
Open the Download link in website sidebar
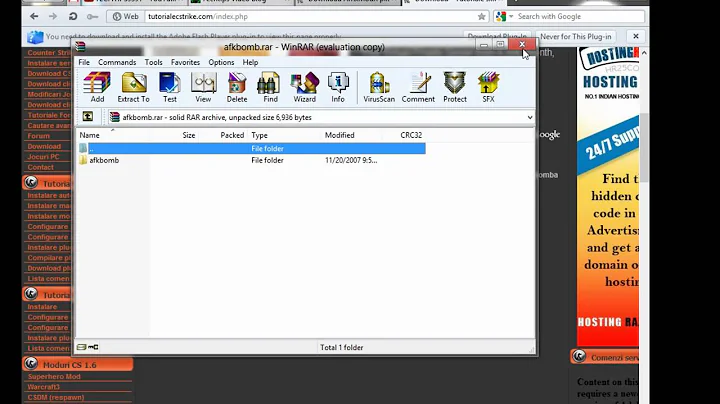click(x=44, y=146)
